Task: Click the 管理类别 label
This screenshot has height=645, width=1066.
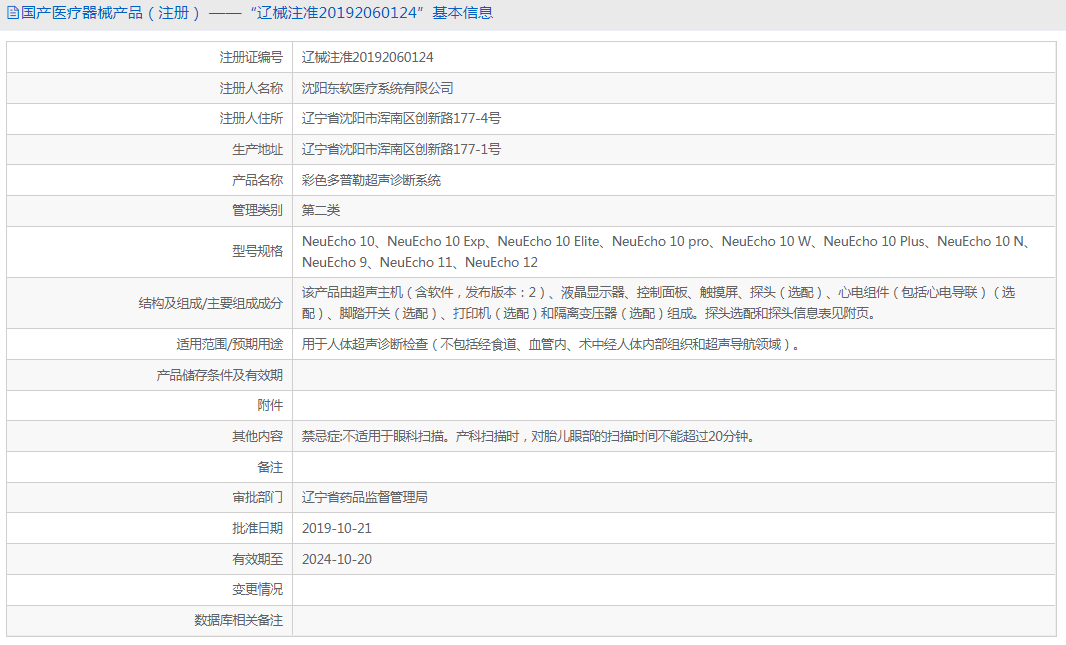Action: coord(257,211)
